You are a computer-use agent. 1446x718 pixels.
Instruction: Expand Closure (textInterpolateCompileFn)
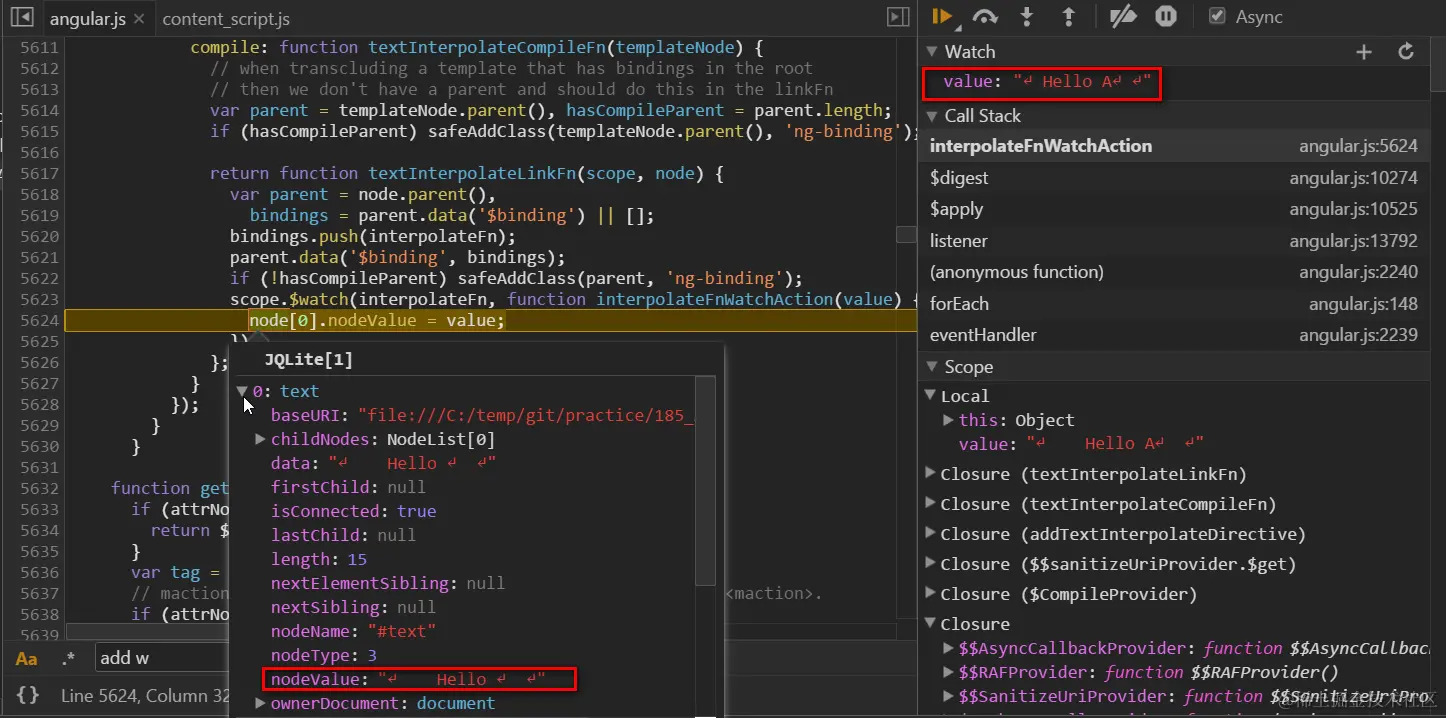coord(931,504)
